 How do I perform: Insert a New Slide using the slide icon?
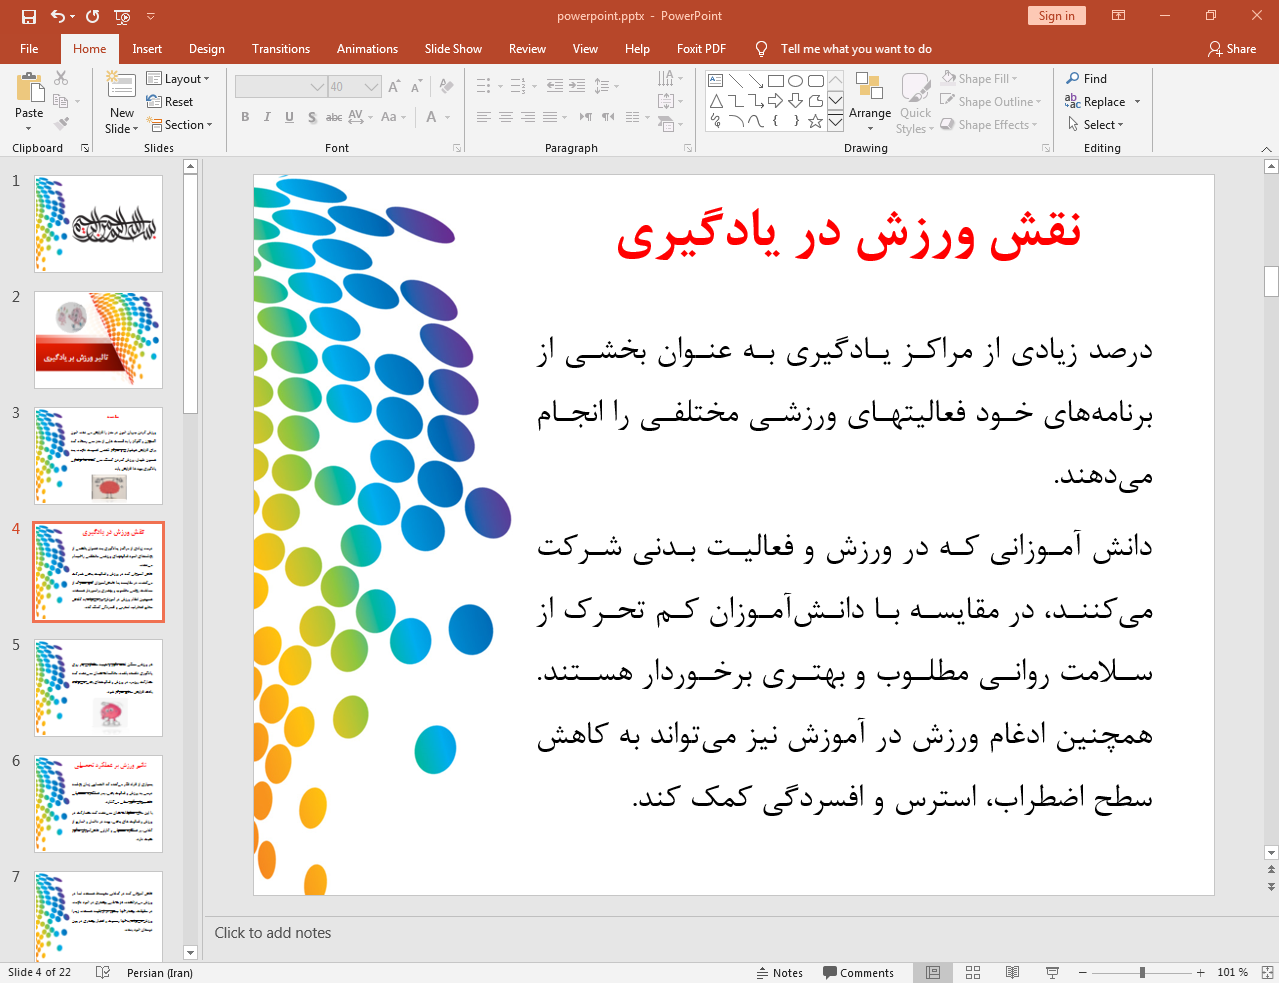(x=121, y=87)
